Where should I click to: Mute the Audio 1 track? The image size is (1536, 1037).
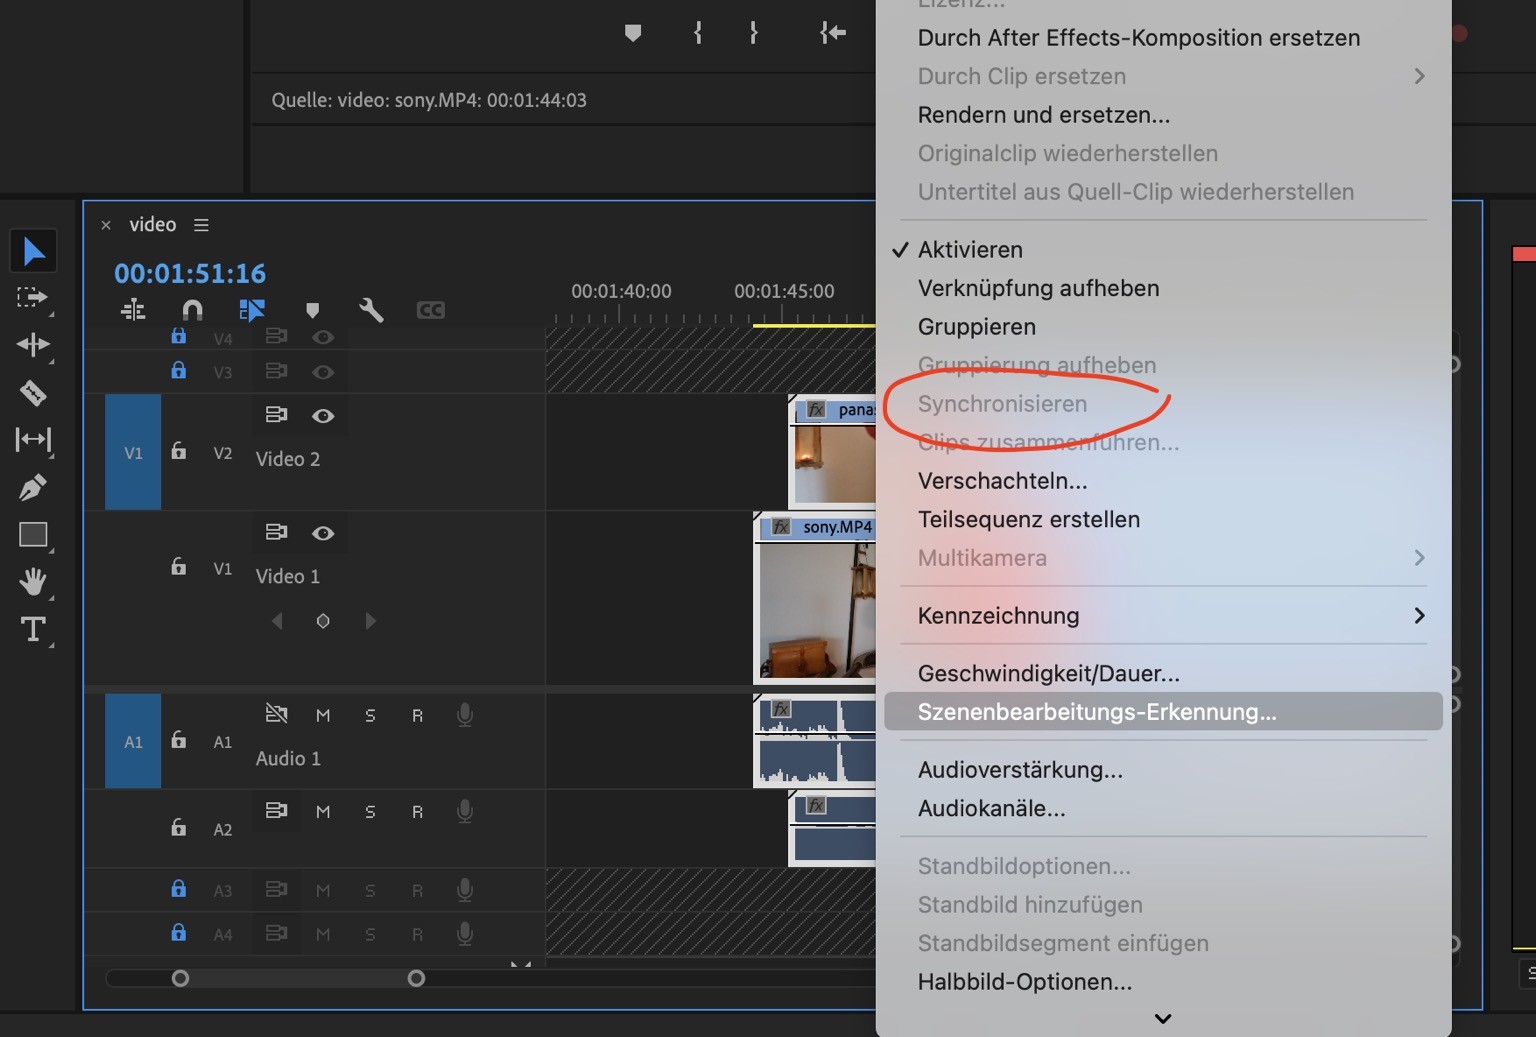click(x=322, y=716)
